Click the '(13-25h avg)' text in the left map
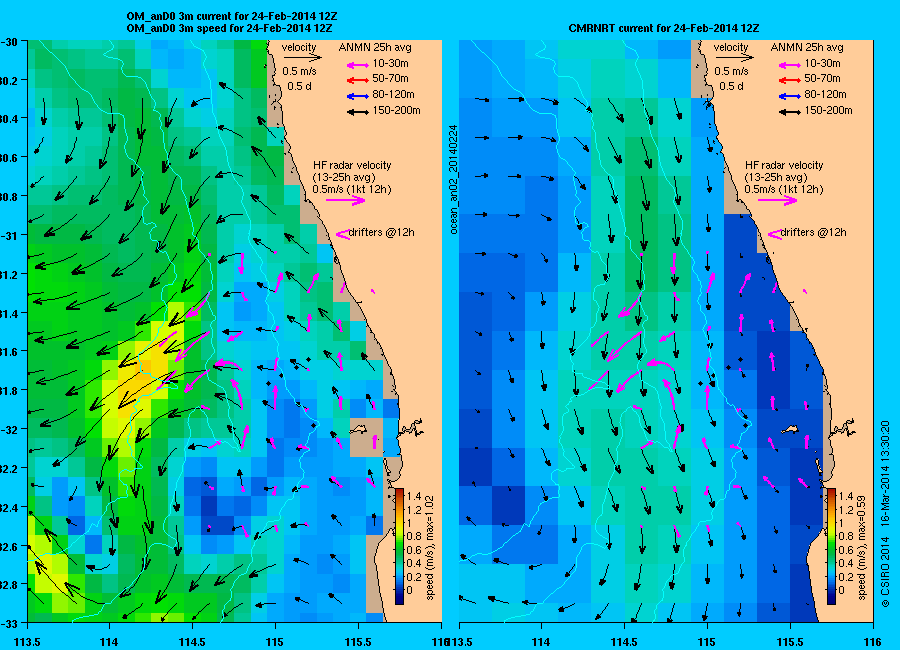Image resolution: width=900 pixels, height=650 pixels. (344, 177)
